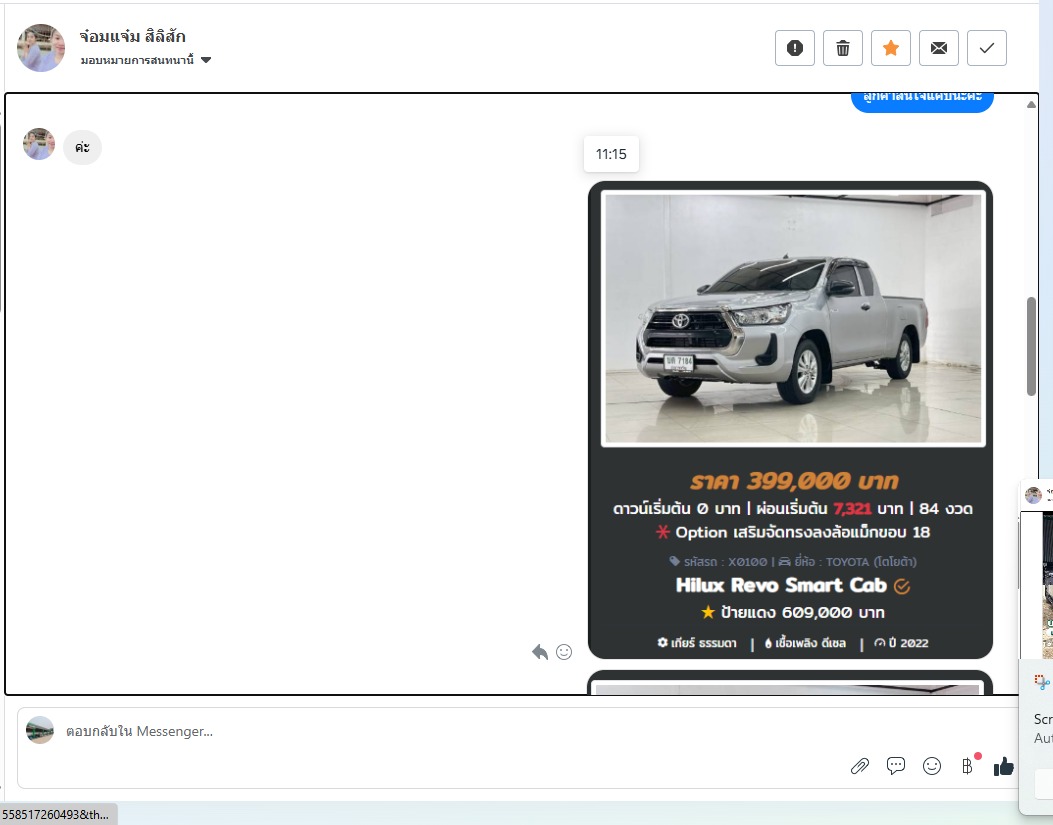Viewport: 1053px width, 825px height.
Task: Reply to message with the arrow icon
Action: click(x=540, y=652)
